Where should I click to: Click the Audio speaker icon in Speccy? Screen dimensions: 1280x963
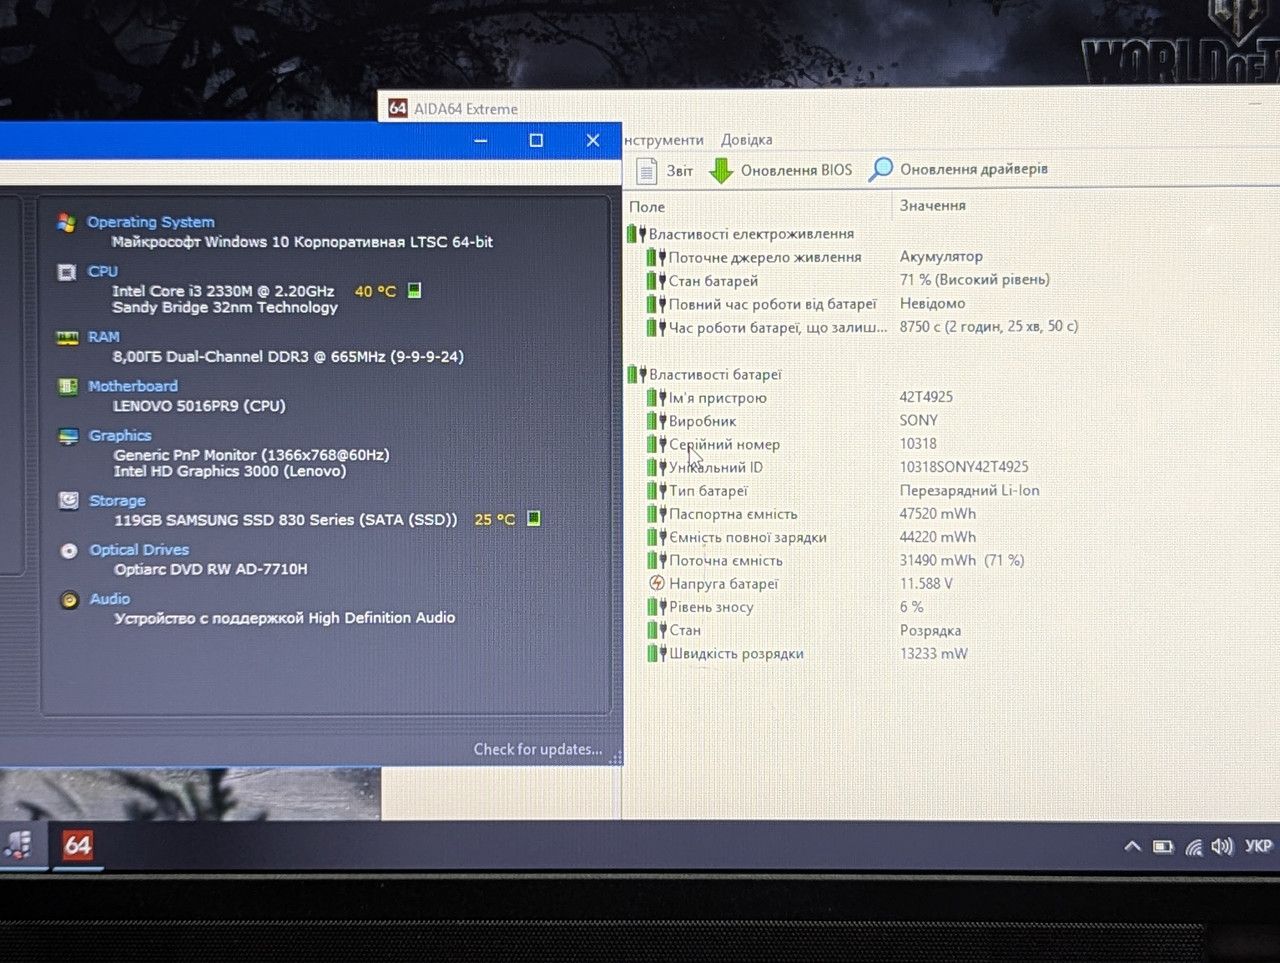69,600
